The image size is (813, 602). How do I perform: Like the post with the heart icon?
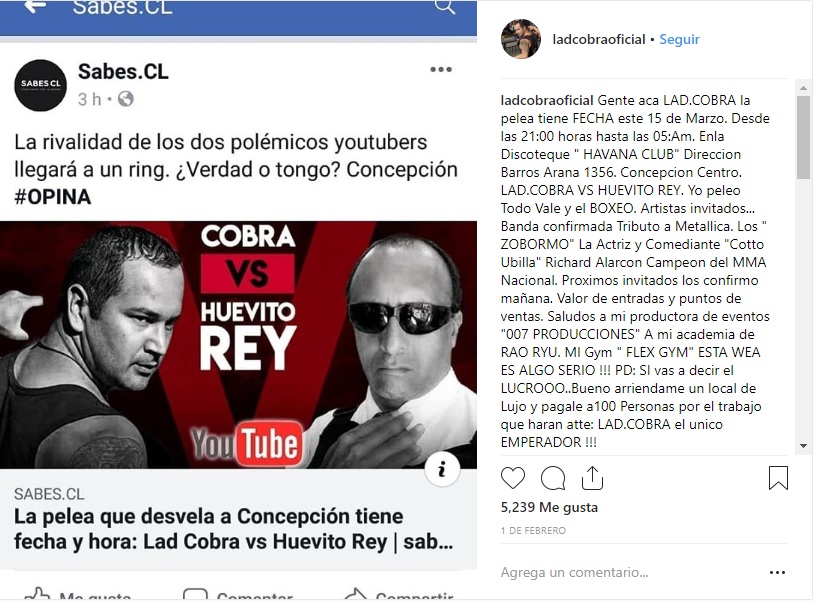513,478
